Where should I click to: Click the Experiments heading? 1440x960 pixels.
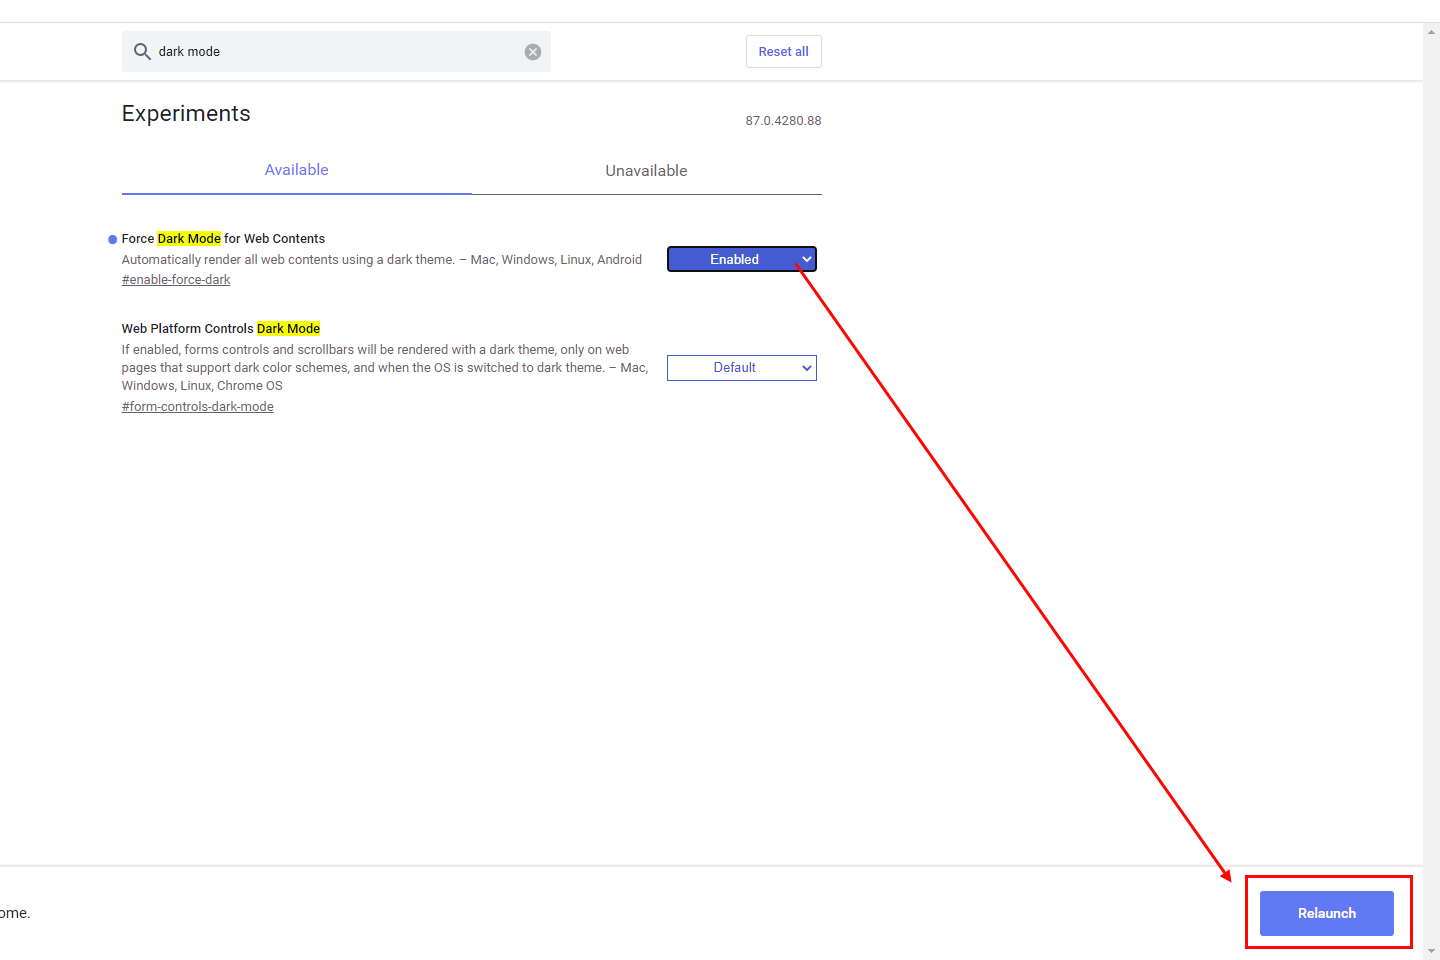186,114
